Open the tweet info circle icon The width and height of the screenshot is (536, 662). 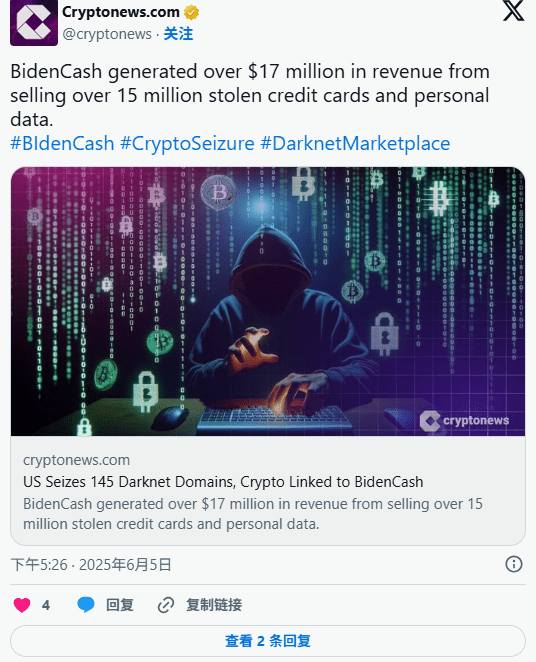tap(514, 564)
